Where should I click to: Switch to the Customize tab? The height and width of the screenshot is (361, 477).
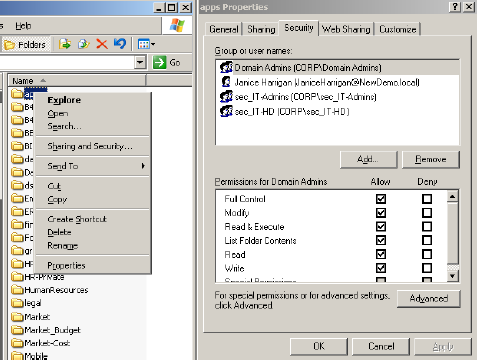click(397, 29)
